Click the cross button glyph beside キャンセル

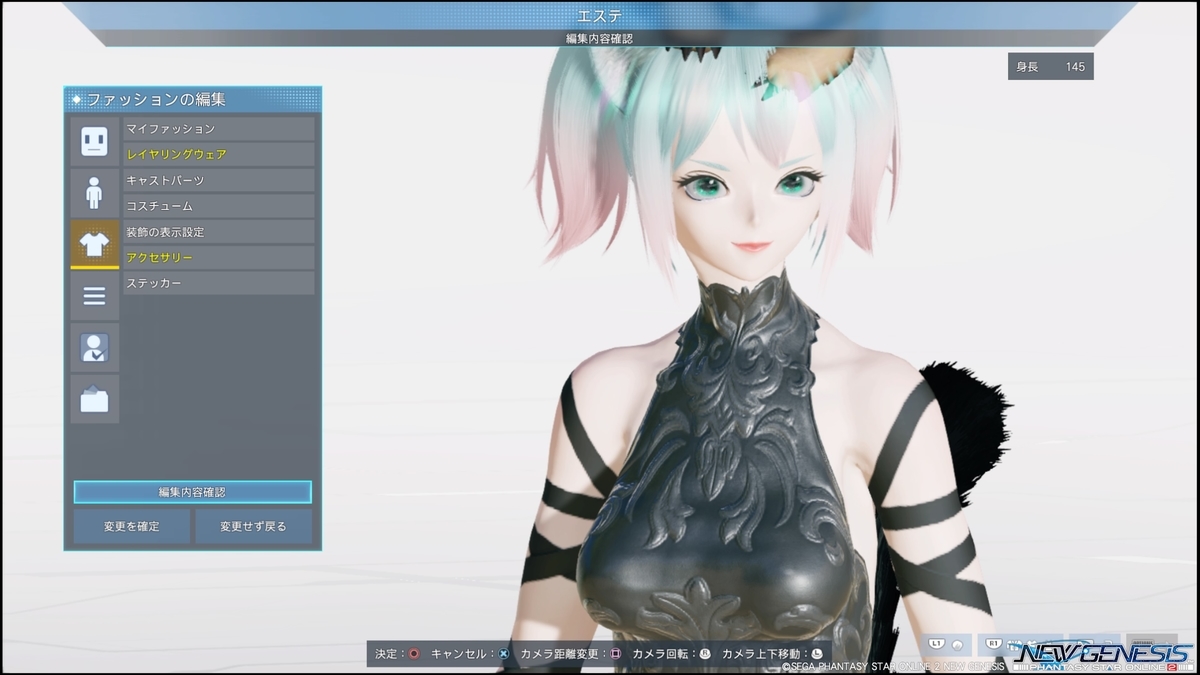pos(504,654)
